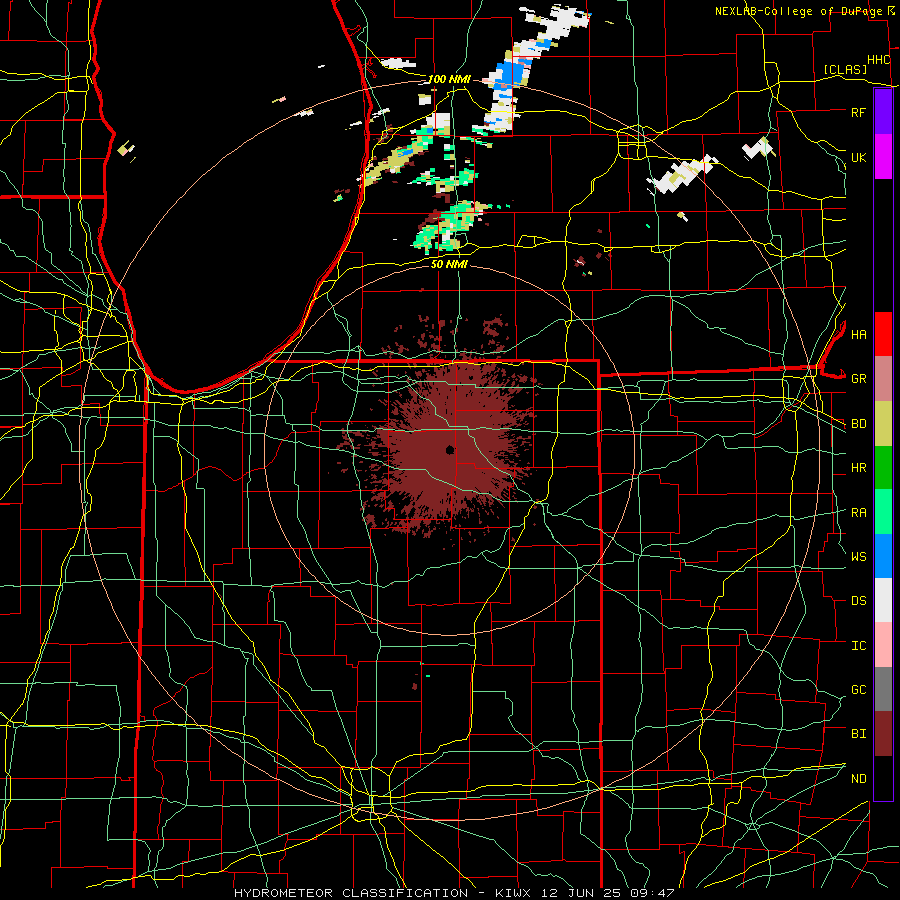Click the black radar site dot
The image size is (900, 900).
(x=450, y=449)
